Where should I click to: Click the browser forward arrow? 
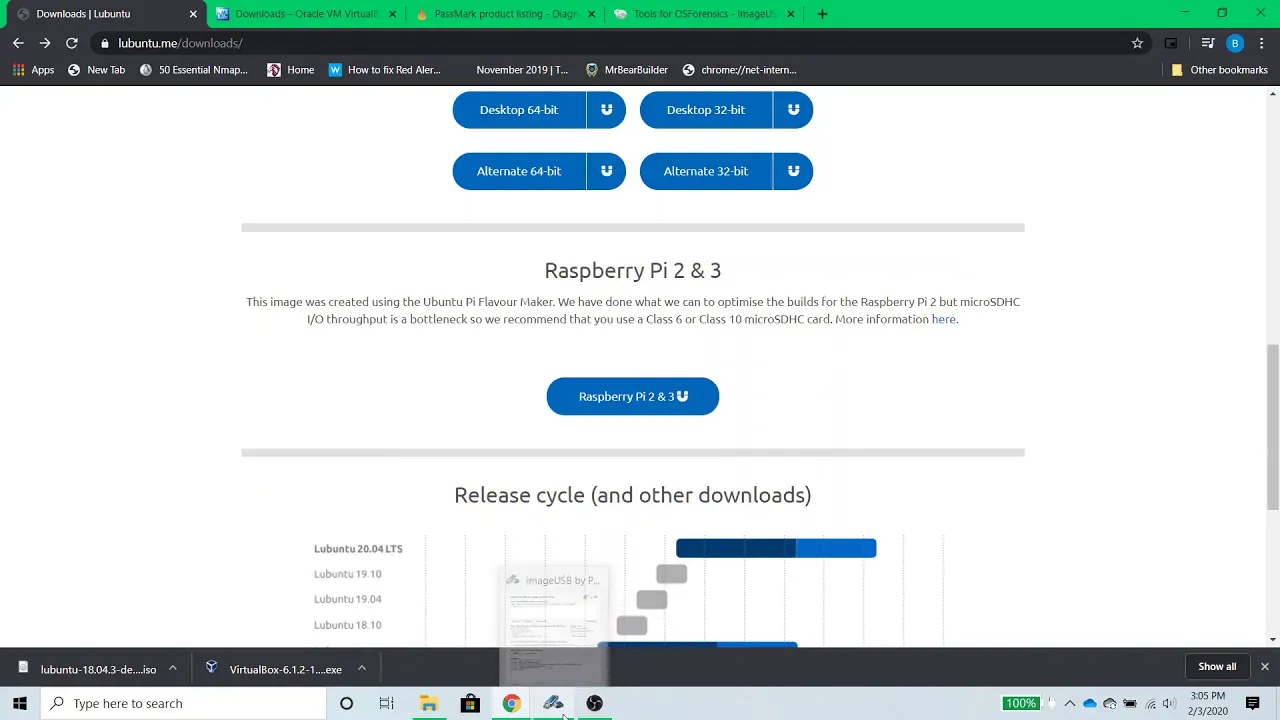(45, 43)
